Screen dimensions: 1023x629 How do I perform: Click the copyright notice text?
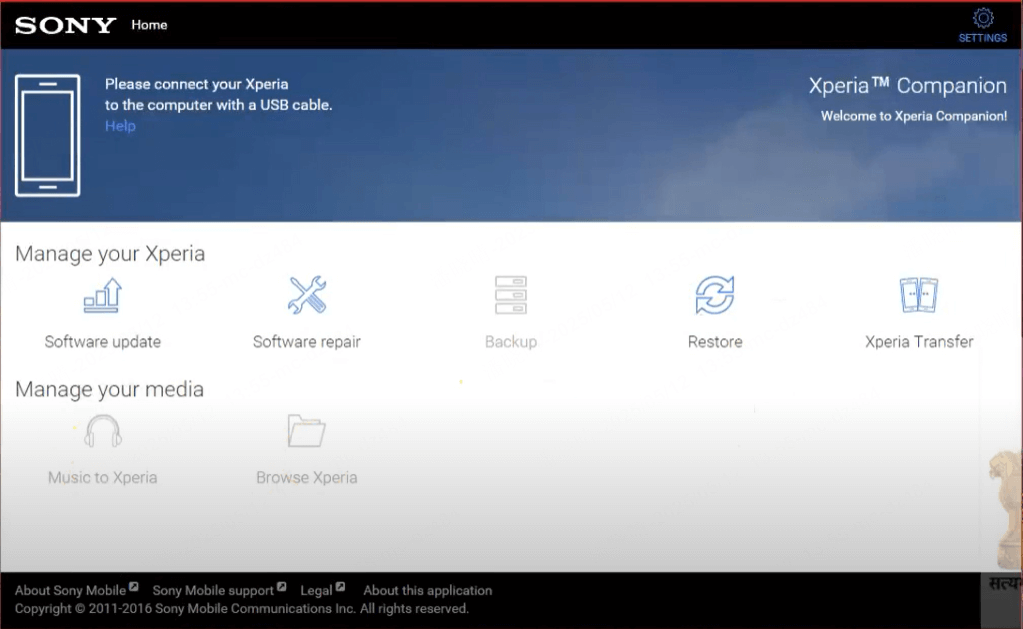[x=242, y=609]
